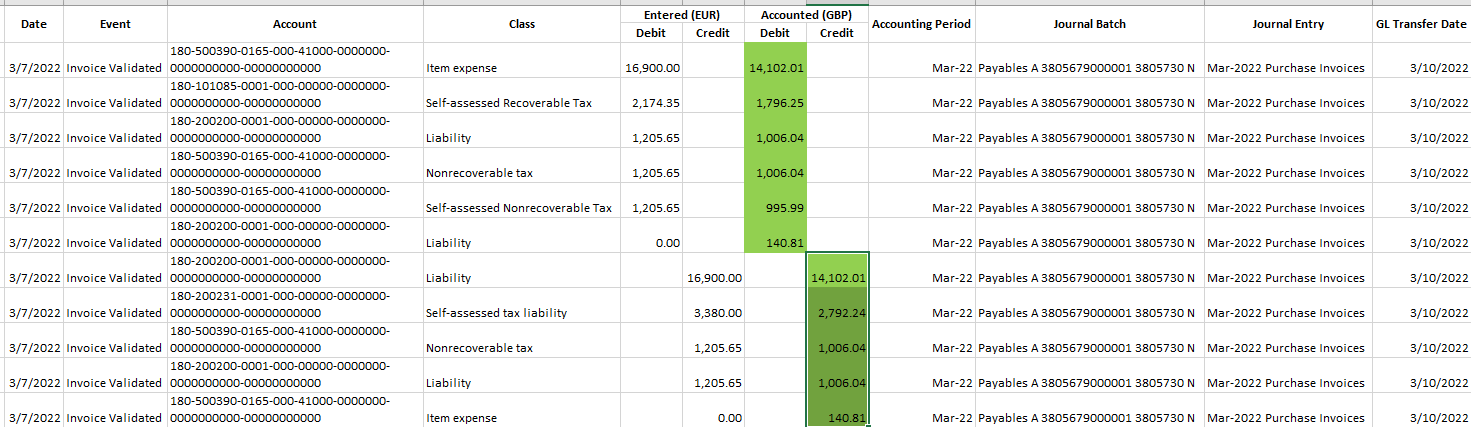Select the Class column header
Screen dimensions: 1471x427
pyautogui.click(x=521, y=24)
